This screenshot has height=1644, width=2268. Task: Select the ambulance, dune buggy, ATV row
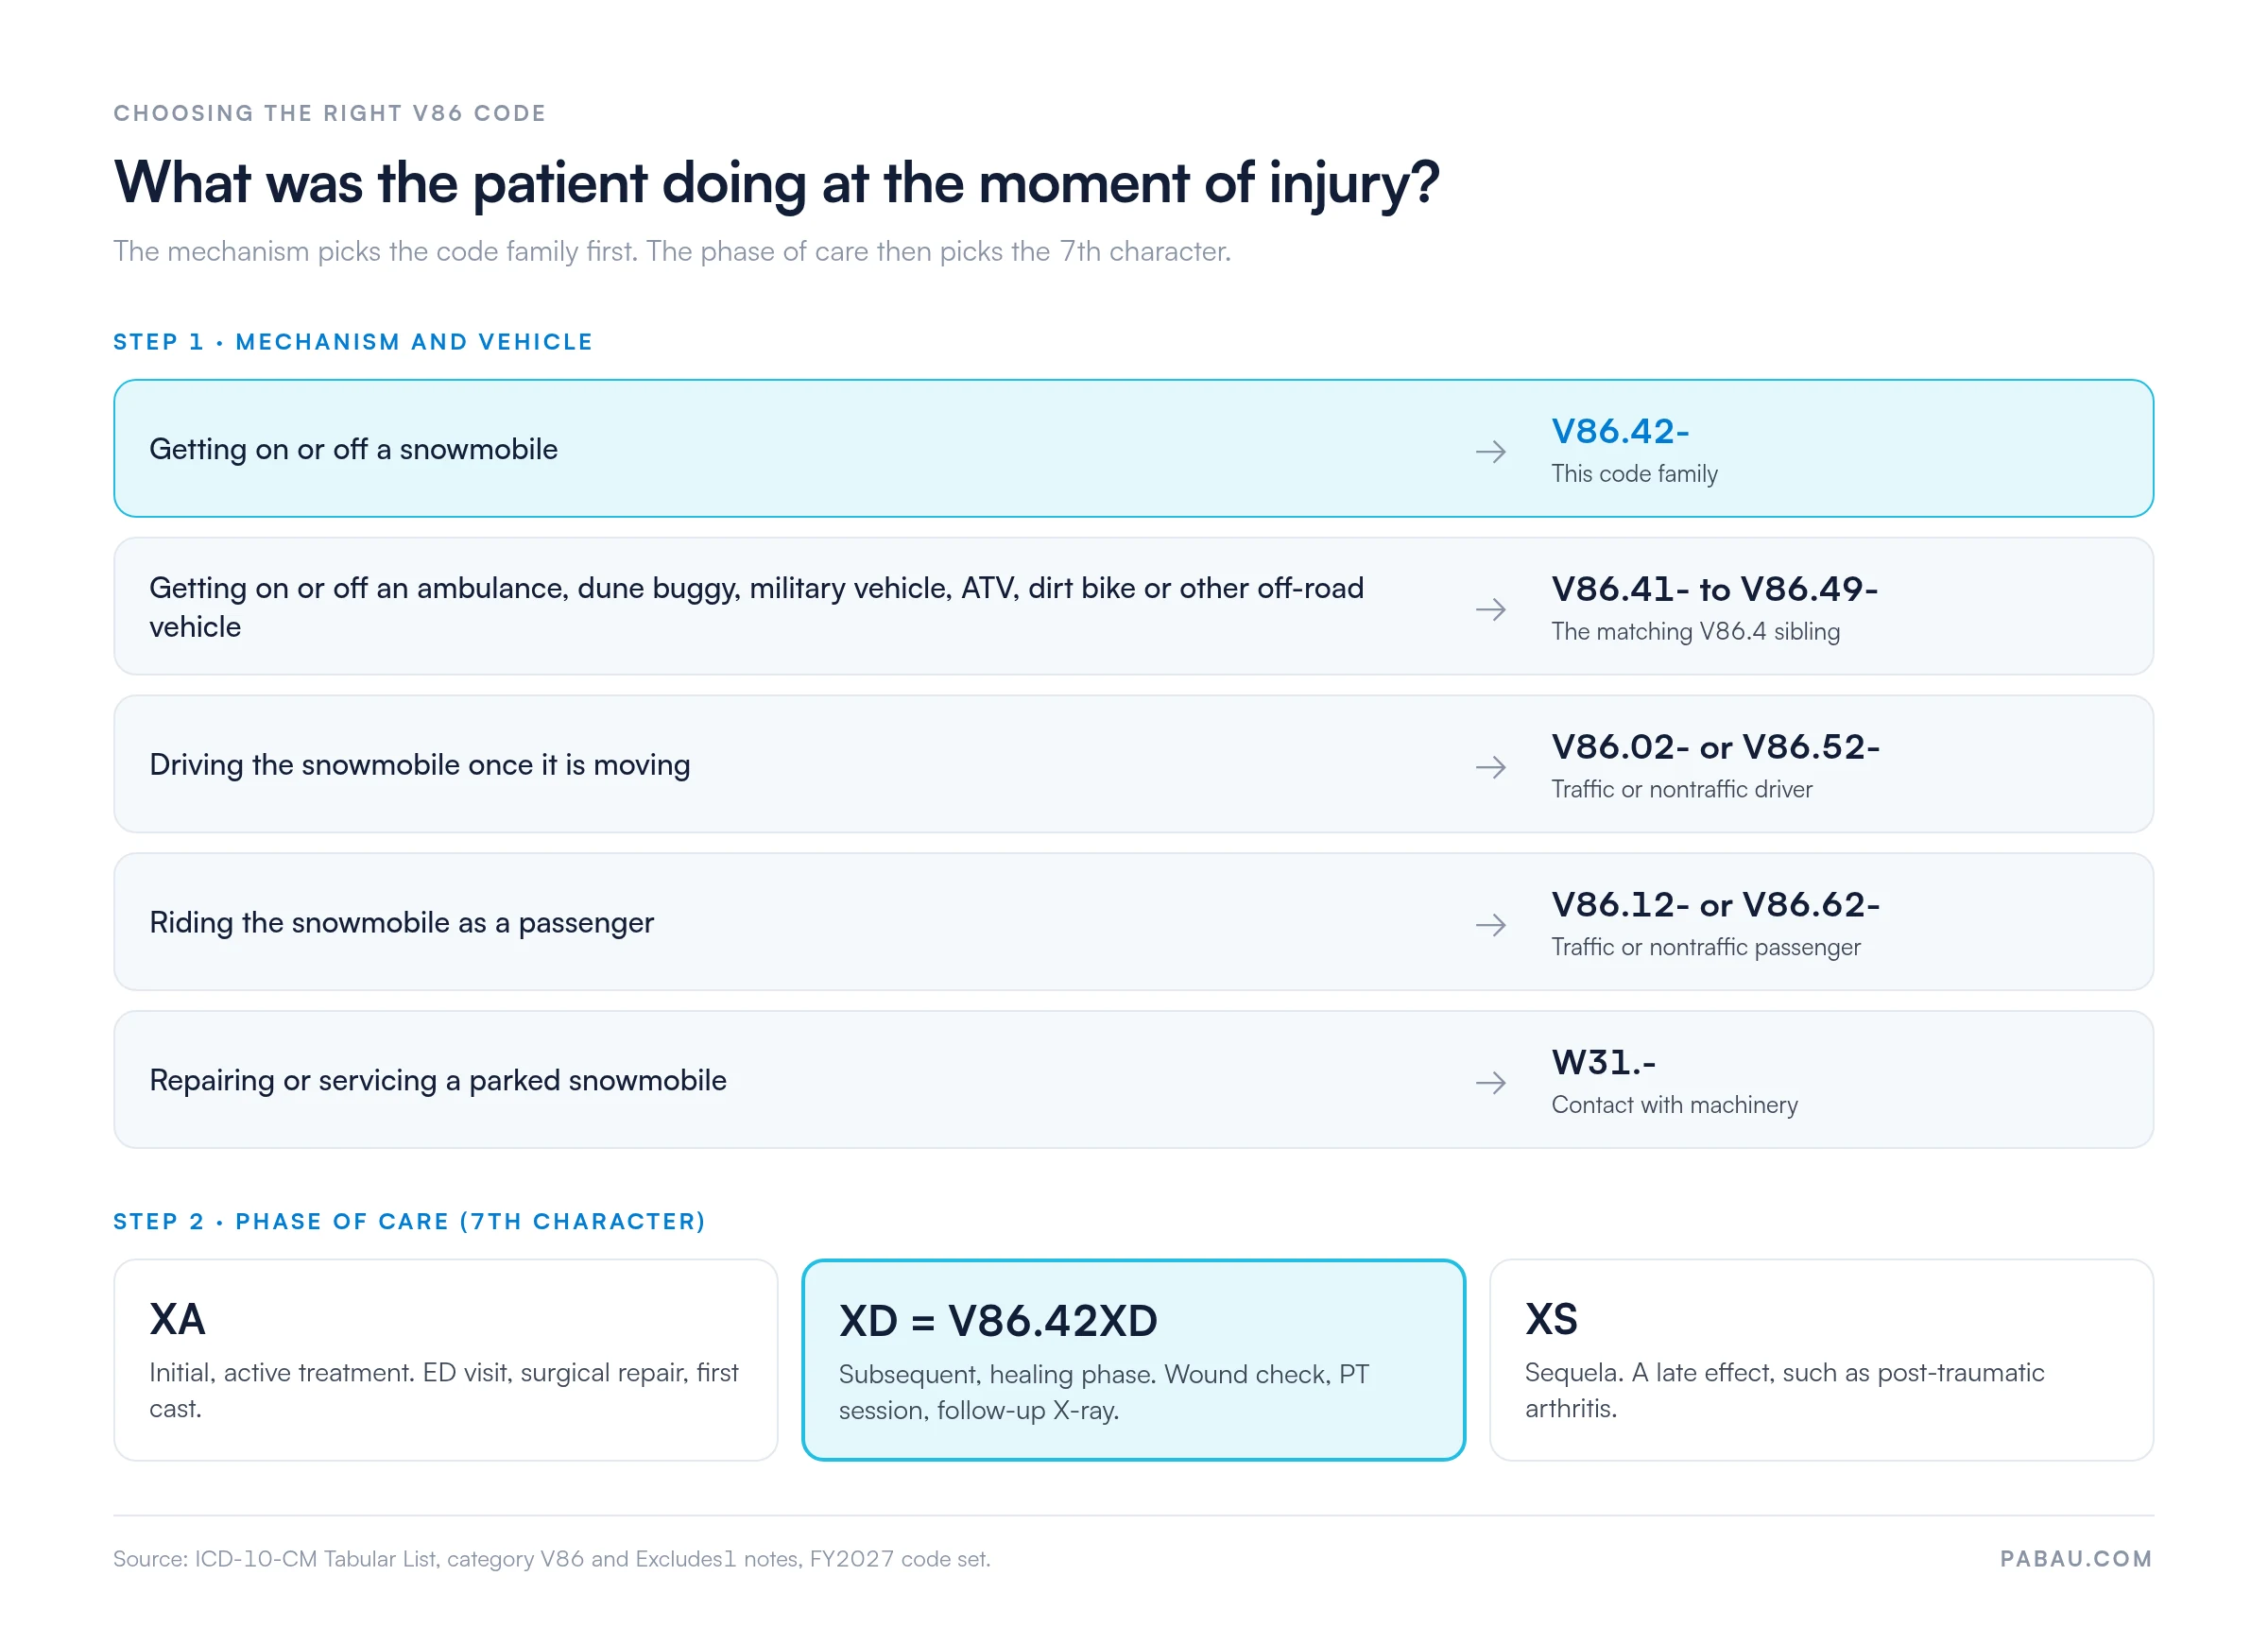pos(1133,606)
